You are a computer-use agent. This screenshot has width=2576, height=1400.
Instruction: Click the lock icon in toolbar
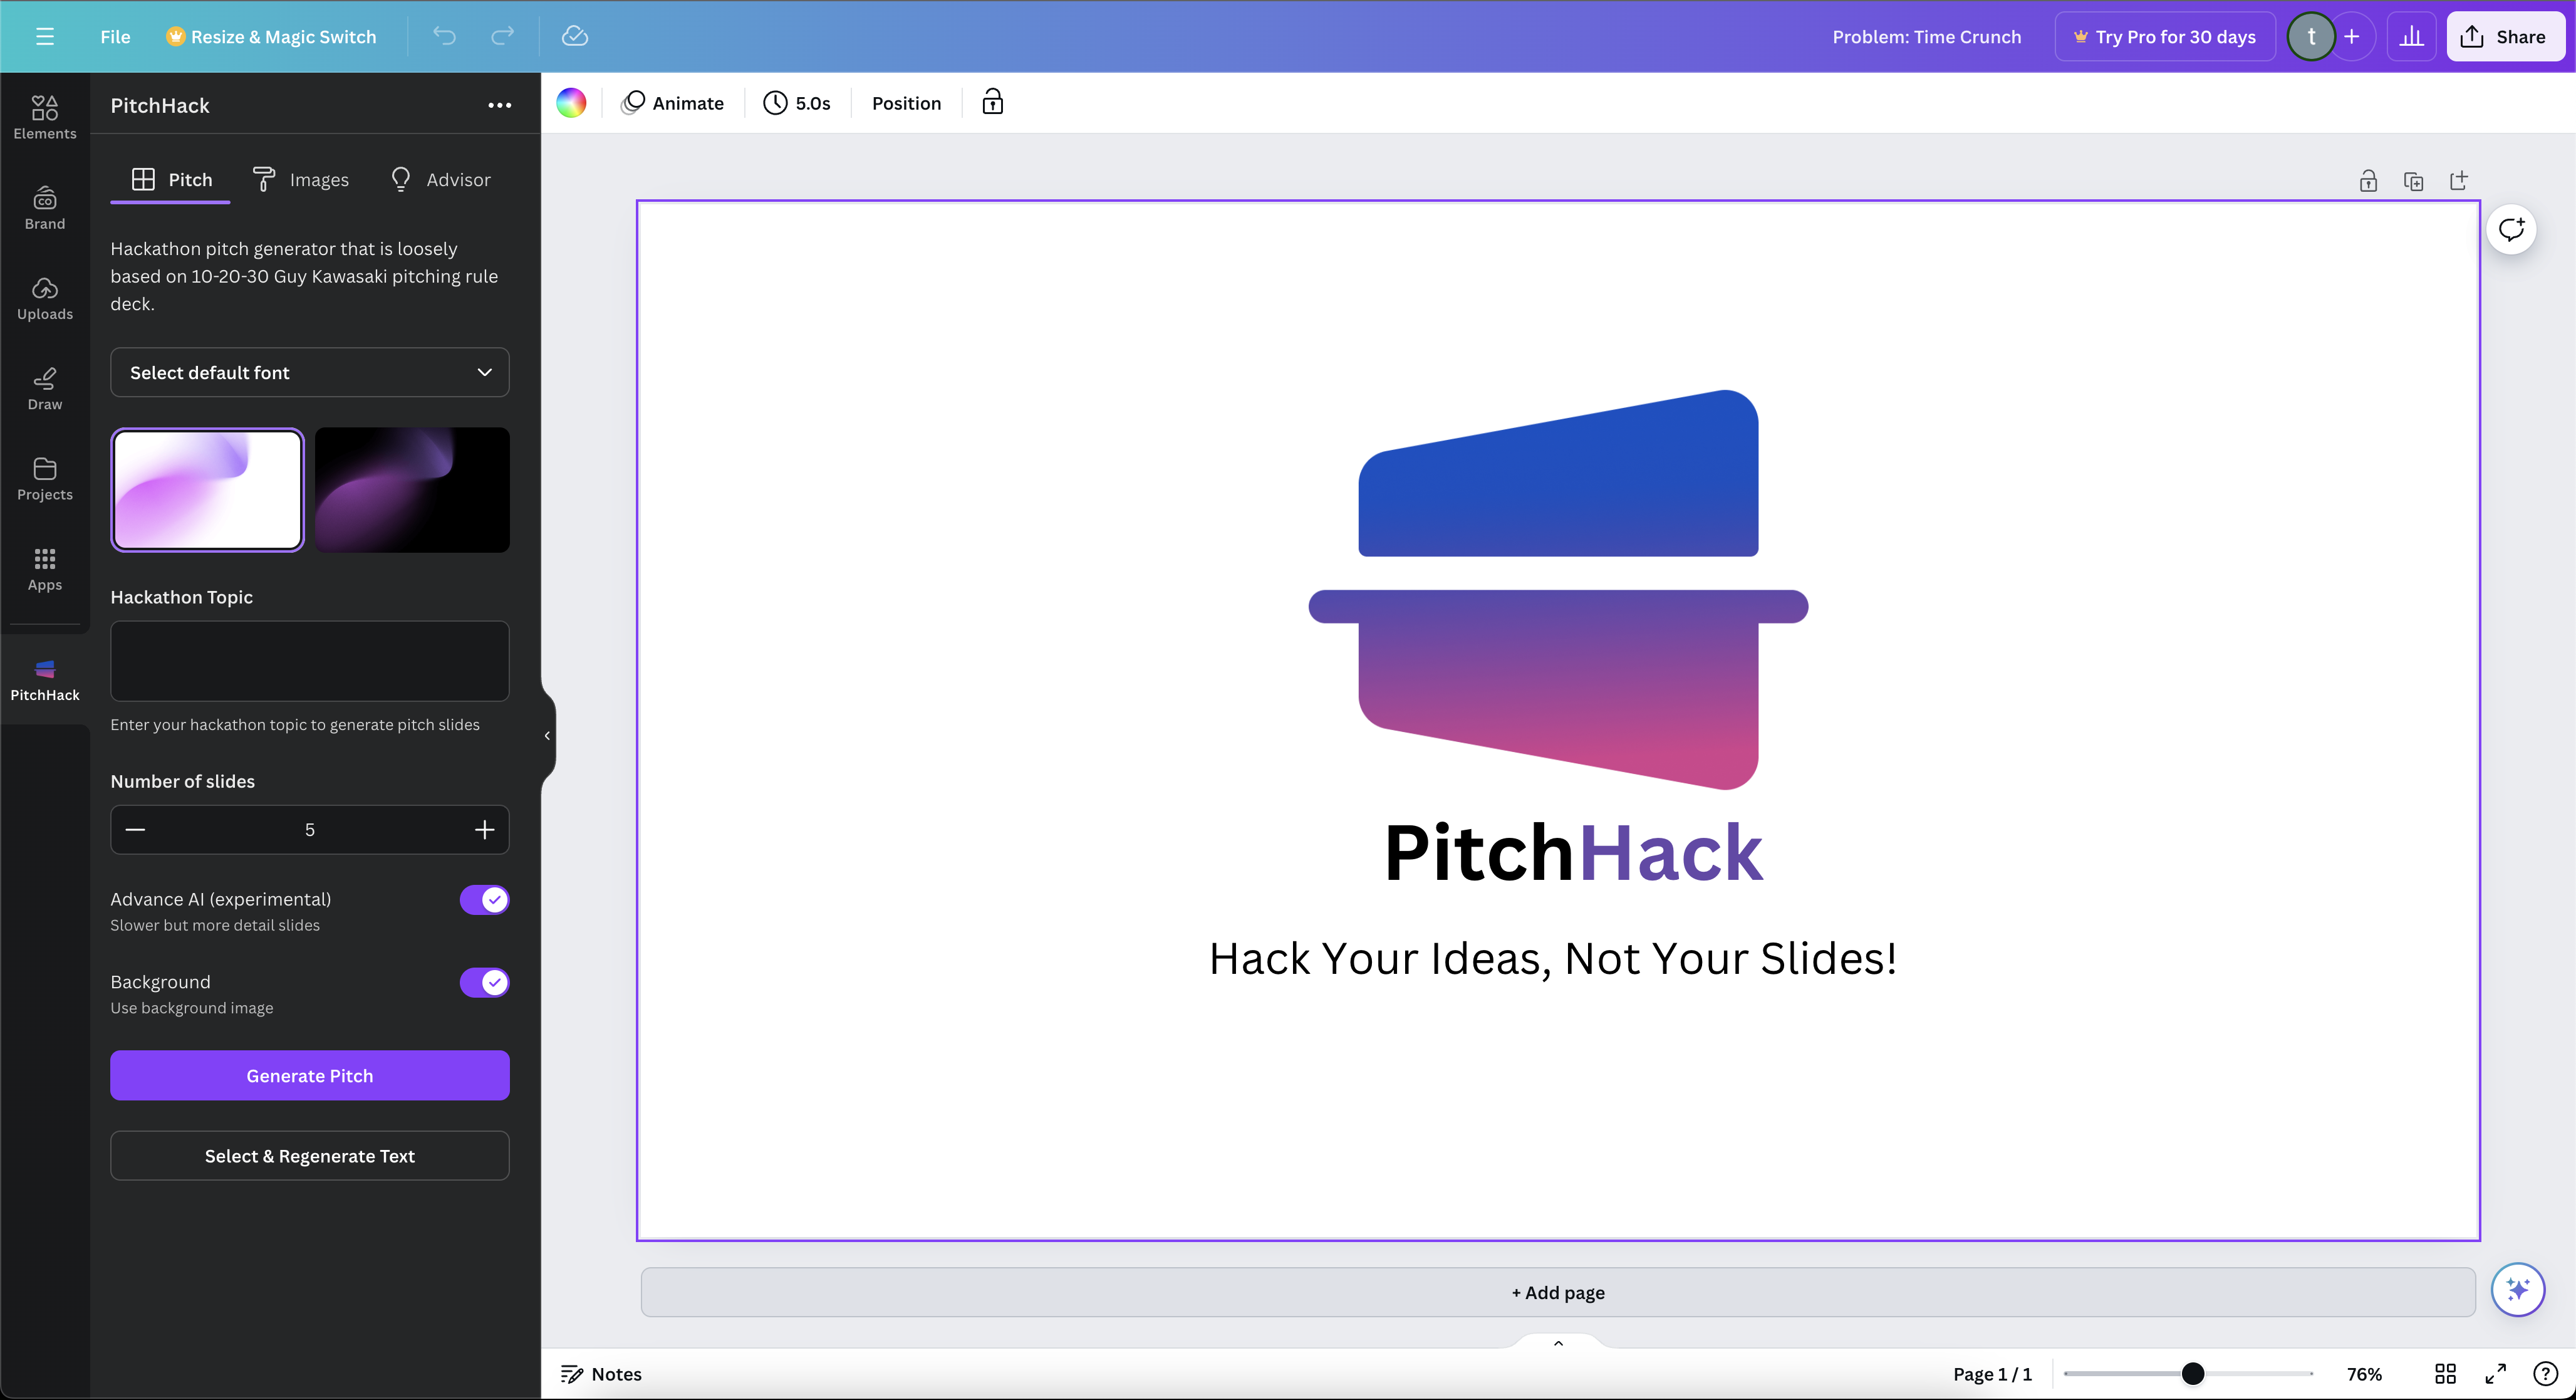click(x=992, y=102)
